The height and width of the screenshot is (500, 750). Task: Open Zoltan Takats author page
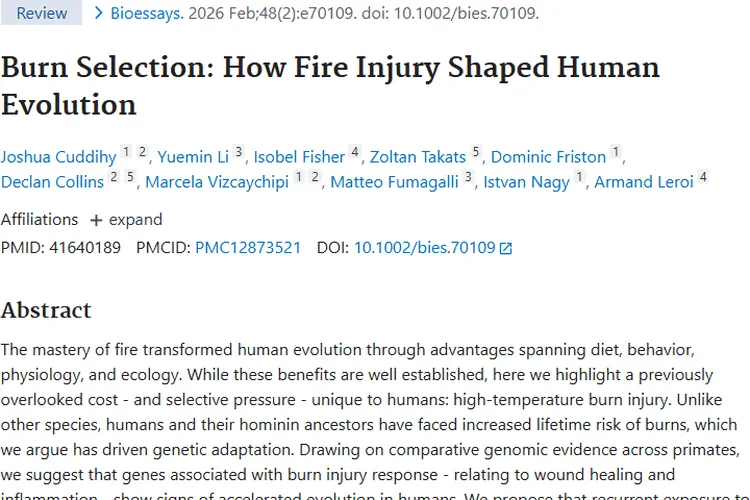(x=417, y=157)
